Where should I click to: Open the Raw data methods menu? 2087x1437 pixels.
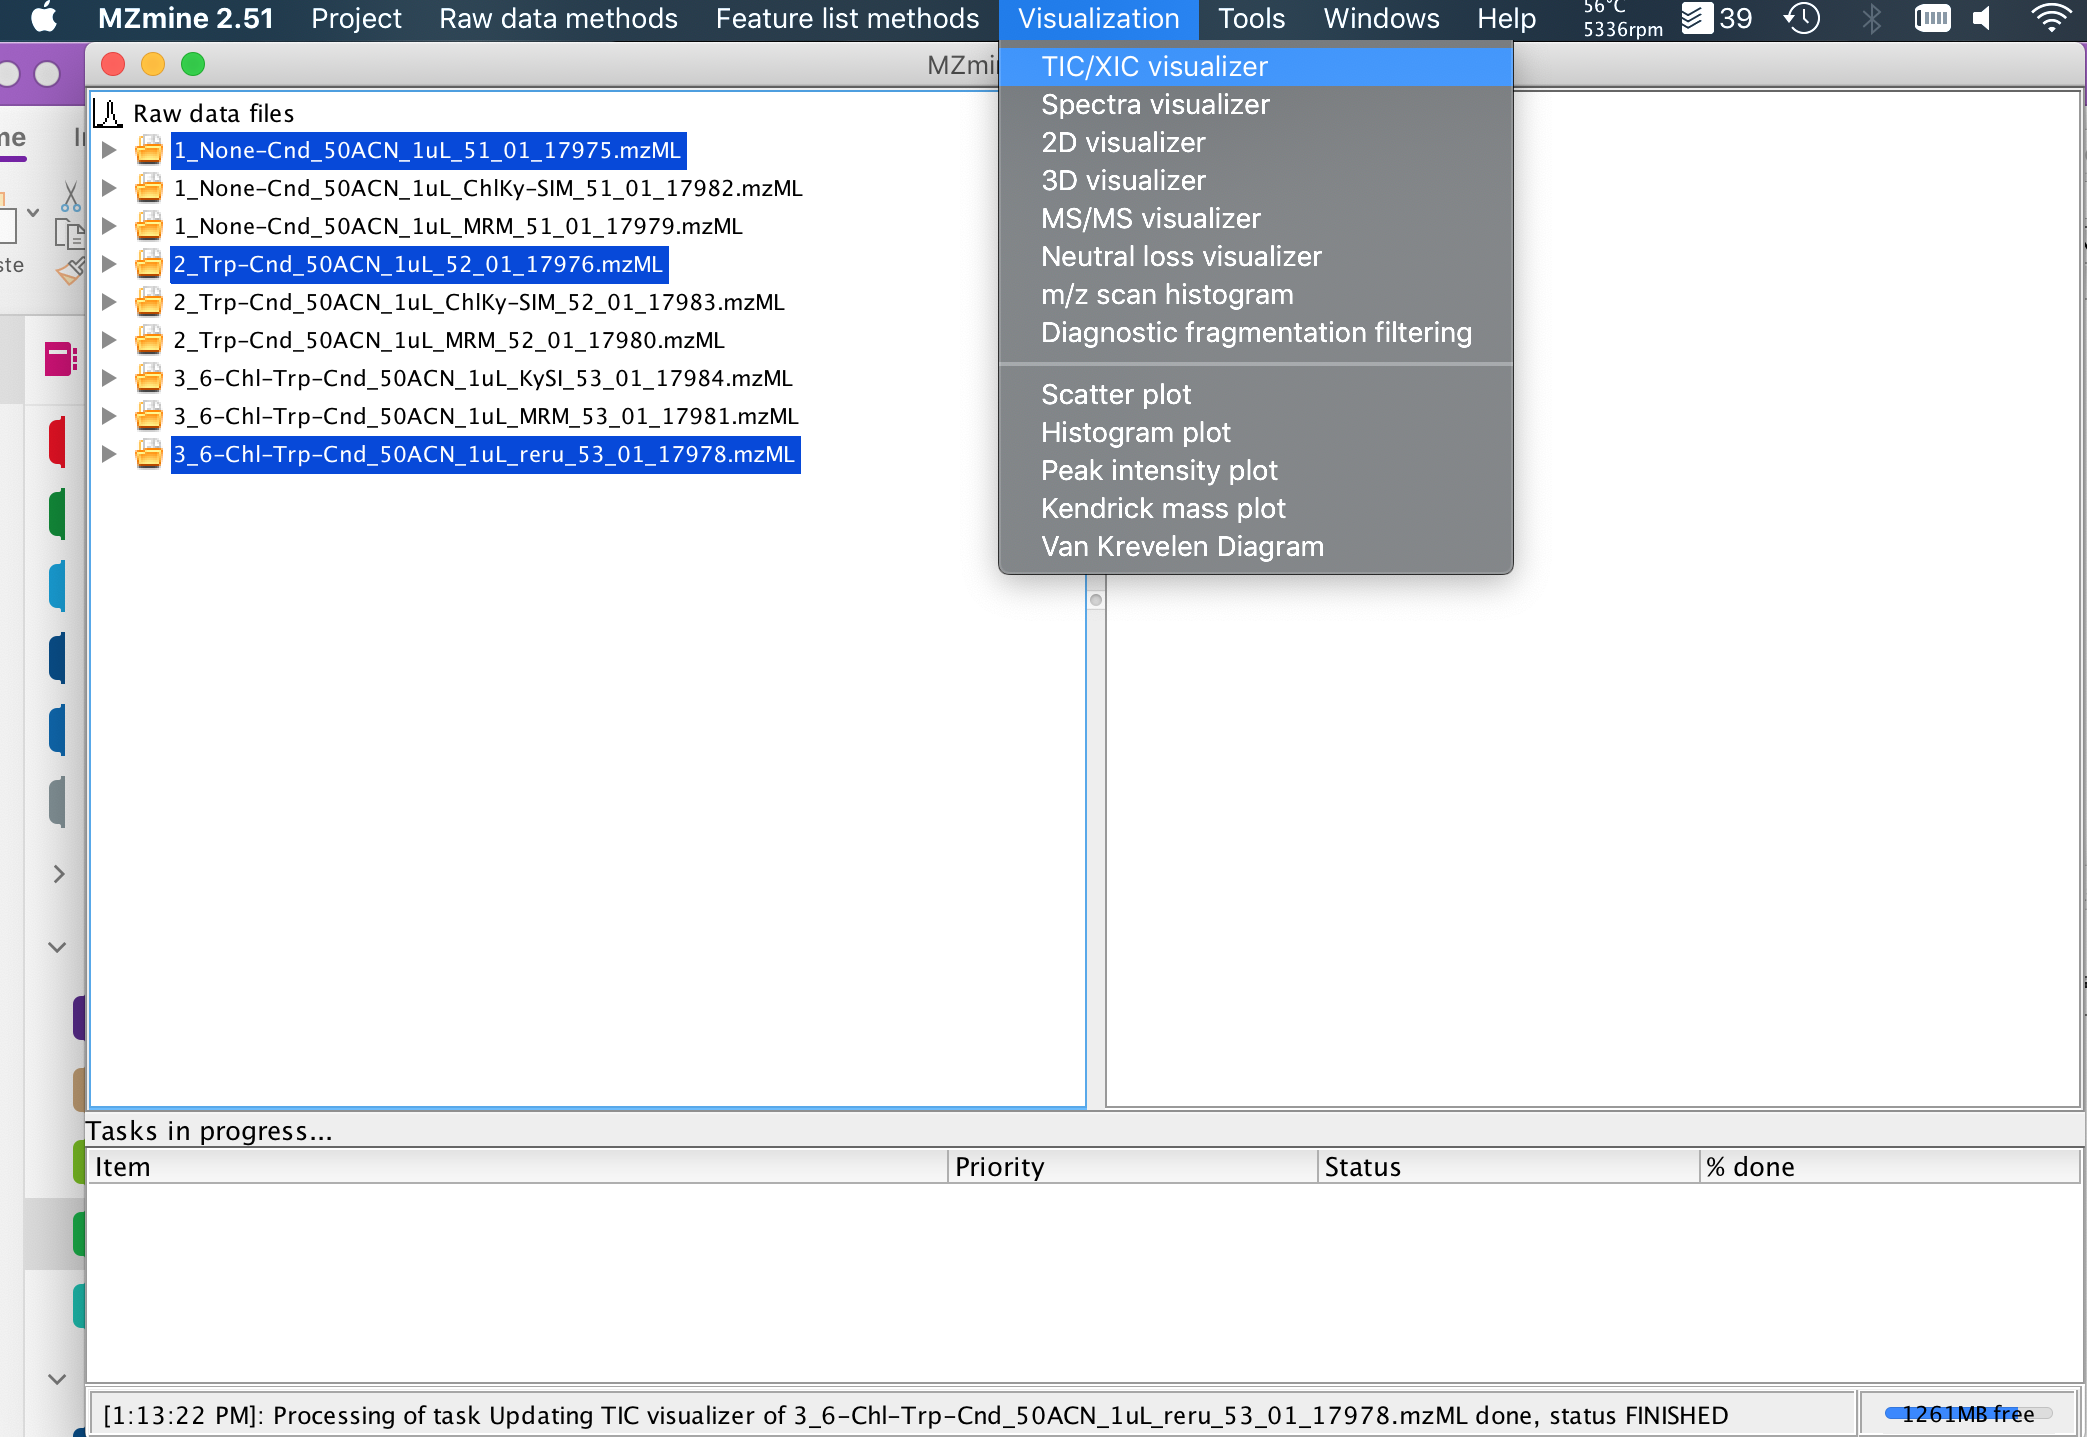558,18
